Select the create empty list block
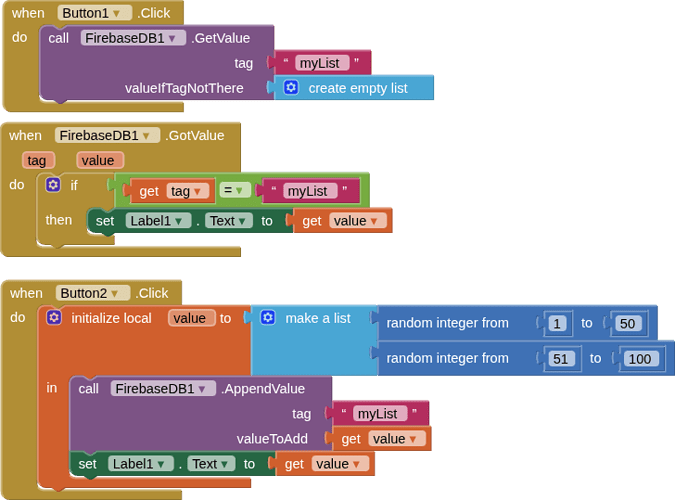 point(353,88)
